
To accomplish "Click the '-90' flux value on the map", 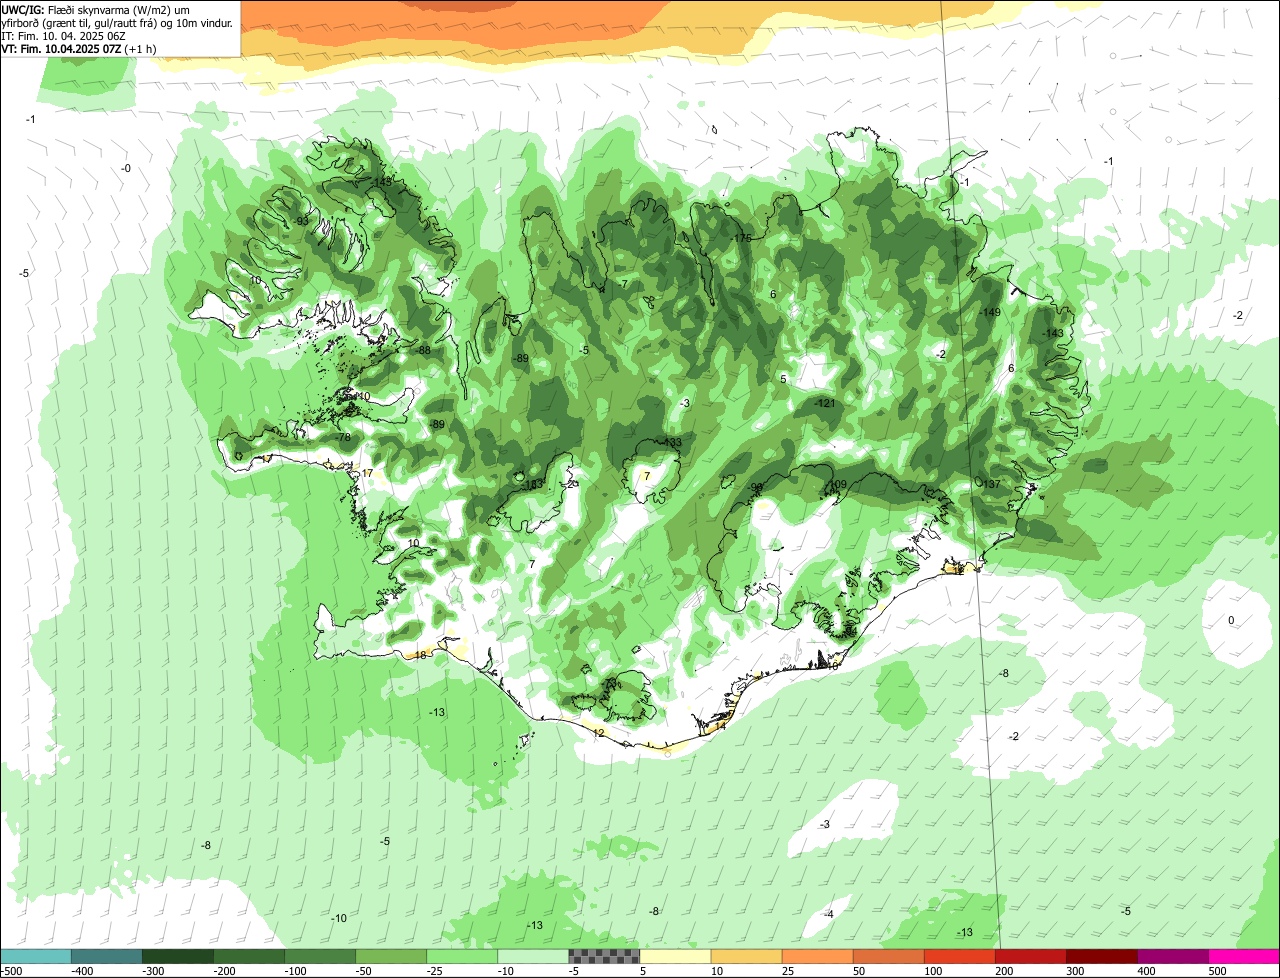I will click(x=756, y=487).
